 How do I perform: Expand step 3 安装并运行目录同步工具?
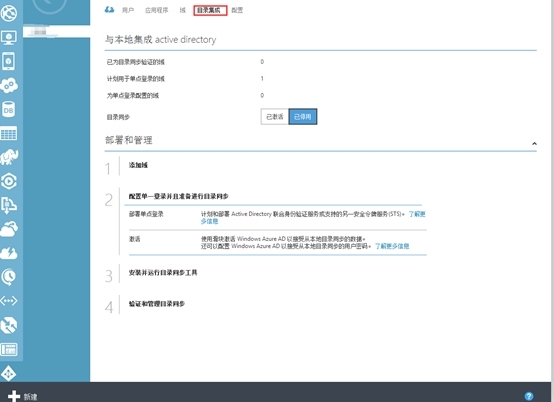point(163,272)
